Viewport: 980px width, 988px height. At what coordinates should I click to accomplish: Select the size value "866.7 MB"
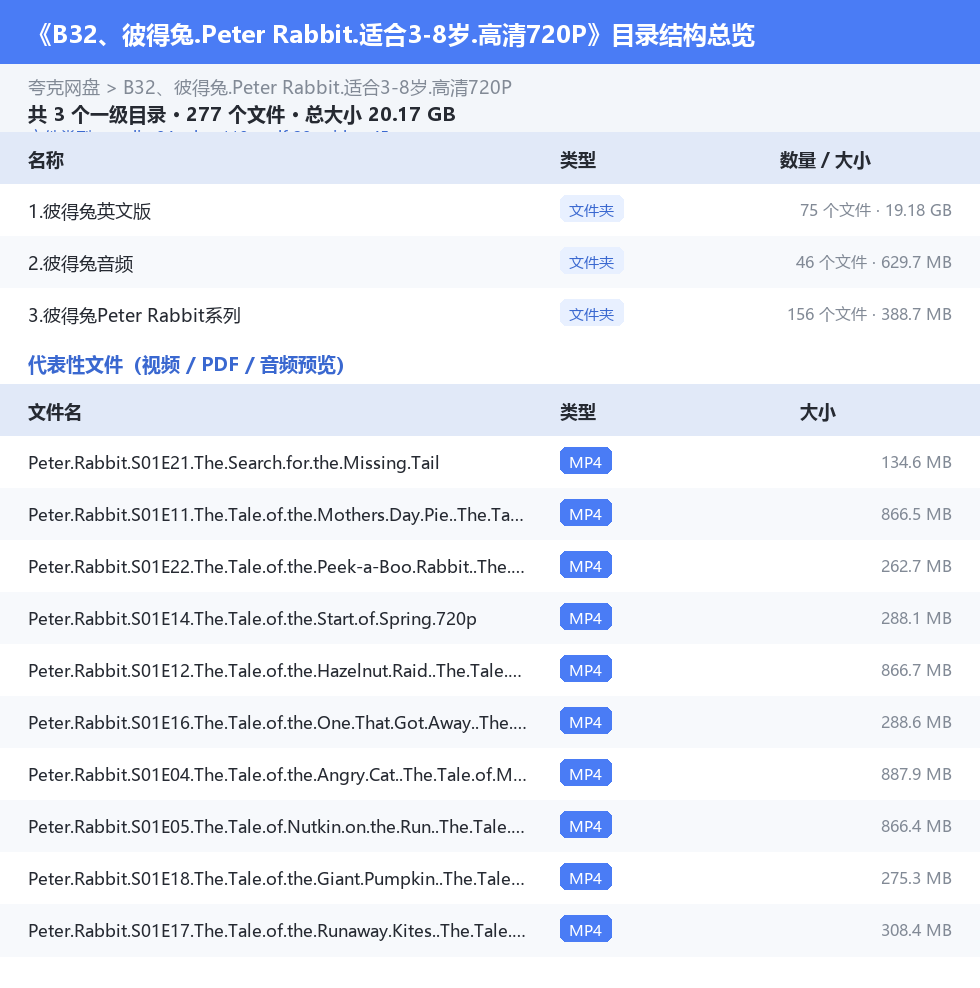tap(916, 670)
